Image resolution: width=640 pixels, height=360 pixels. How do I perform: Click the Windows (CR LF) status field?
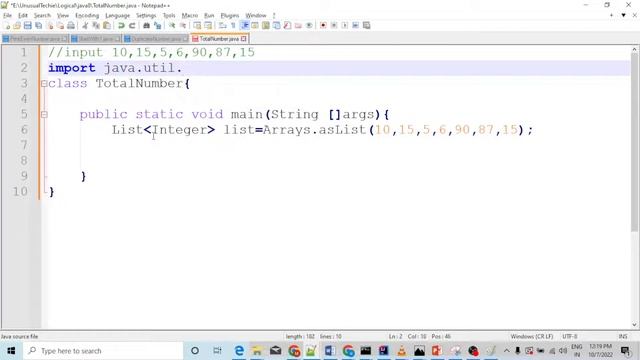pyautogui.click(x=531, y=336)
